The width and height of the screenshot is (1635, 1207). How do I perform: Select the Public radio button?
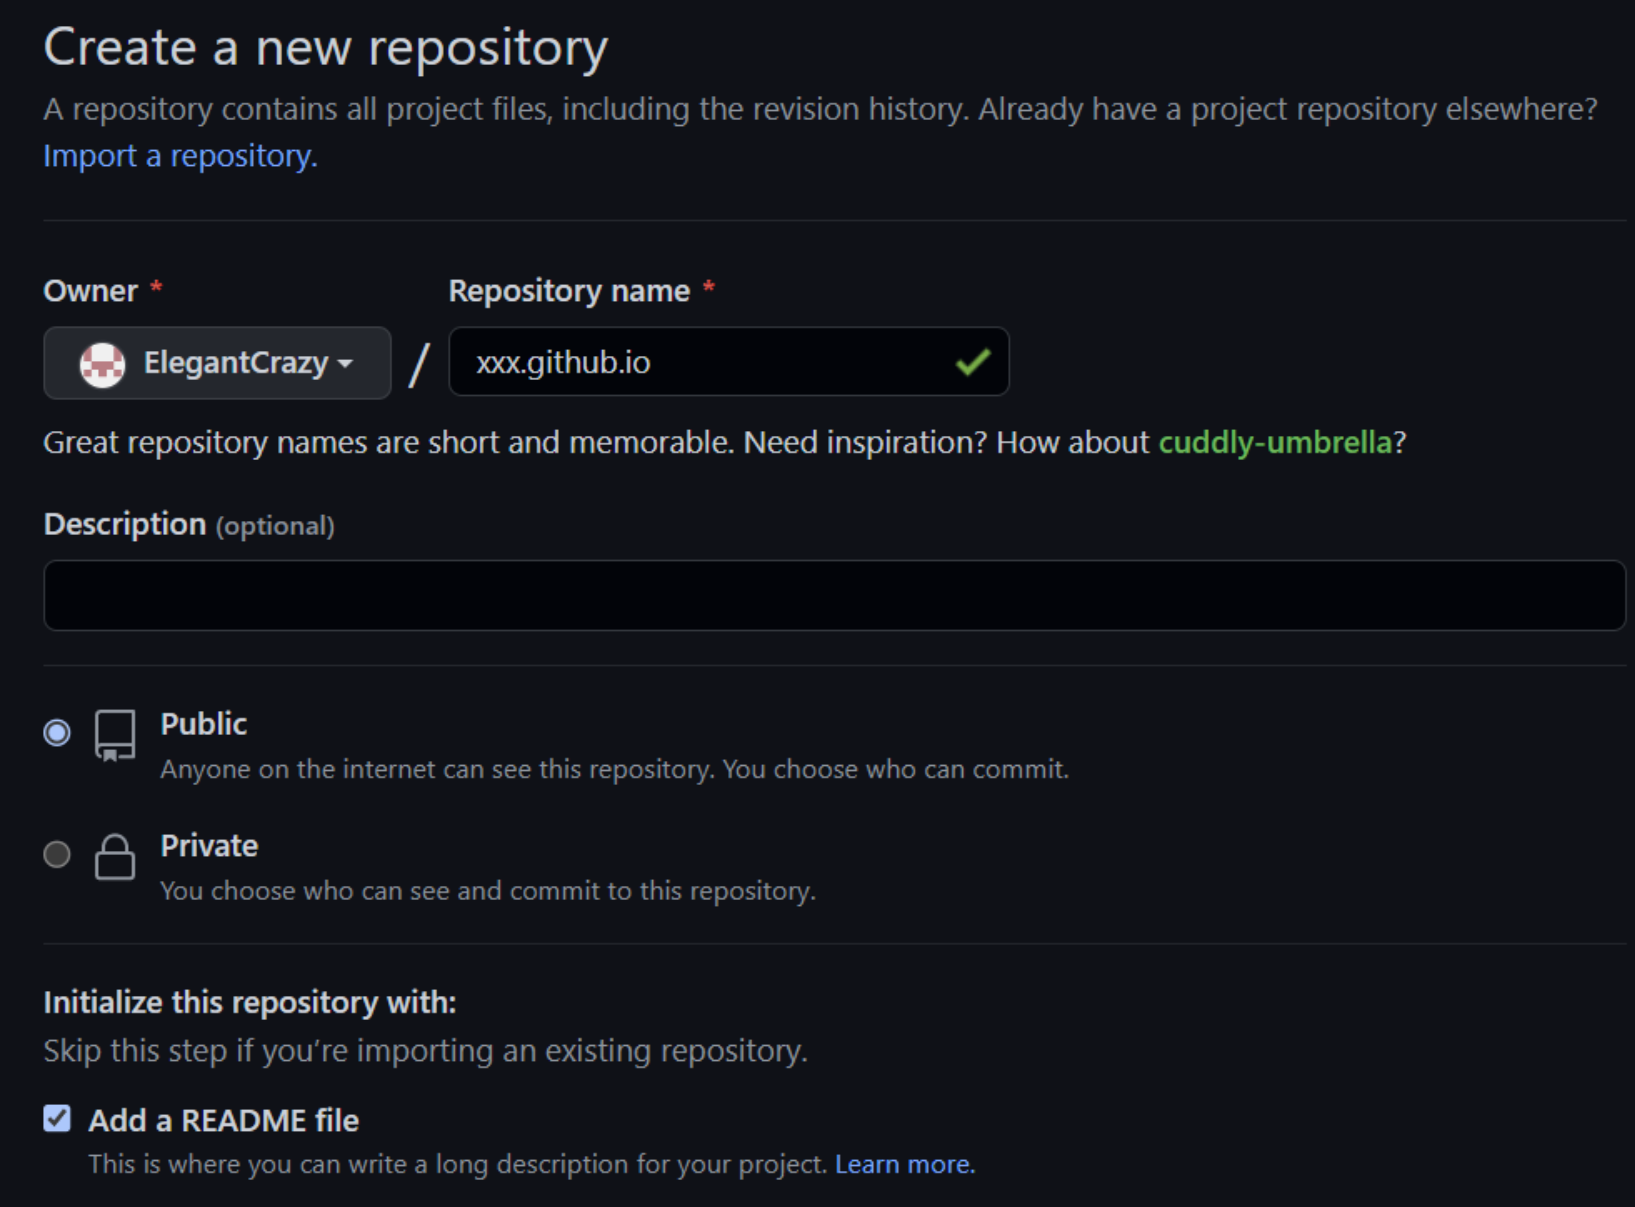tap(57, 733)
